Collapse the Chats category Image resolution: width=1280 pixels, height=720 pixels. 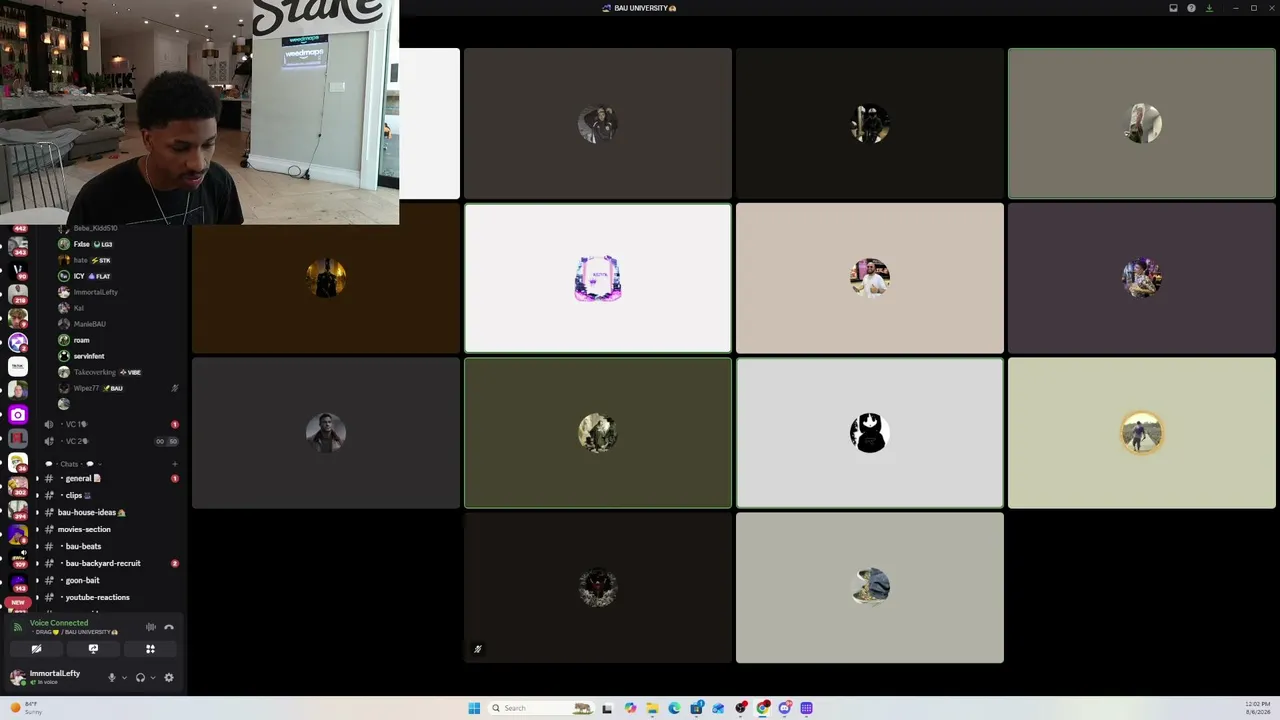coord(75,464)
